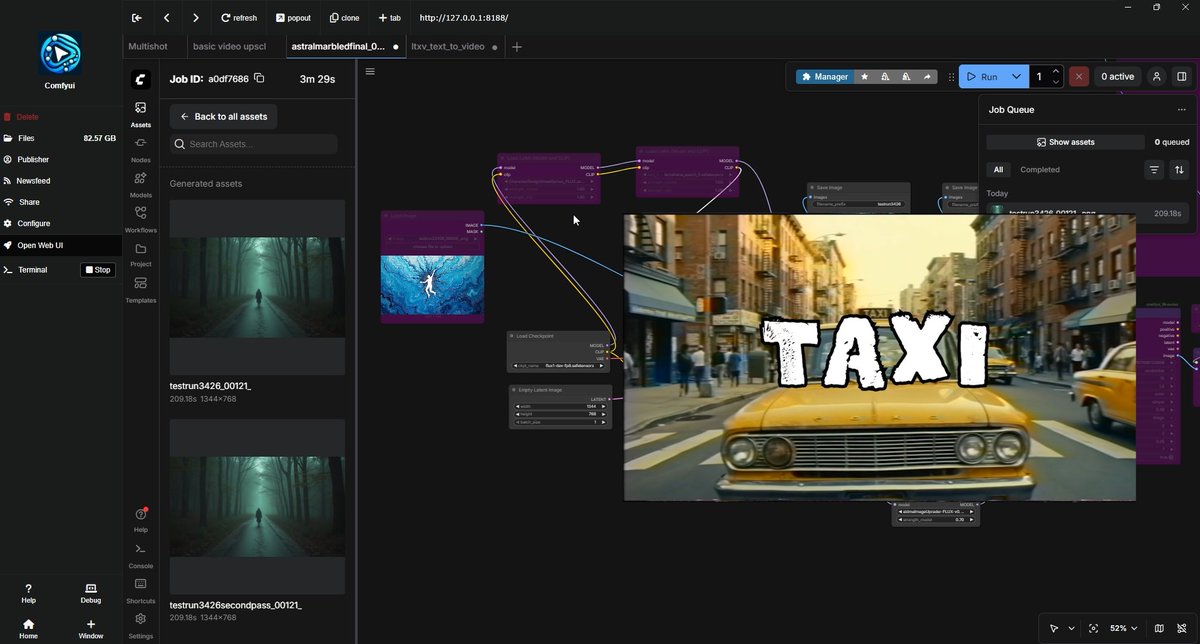Click the canvas hamburger menu icon

pos(370,71)
